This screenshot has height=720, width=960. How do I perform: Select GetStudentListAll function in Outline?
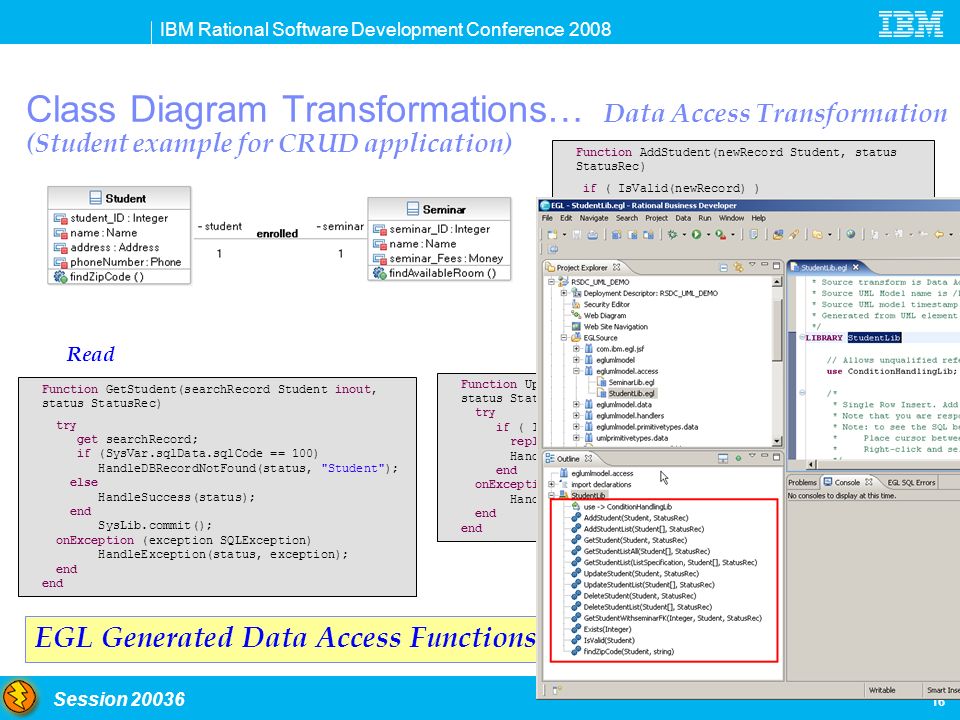[x=647, y=551]
